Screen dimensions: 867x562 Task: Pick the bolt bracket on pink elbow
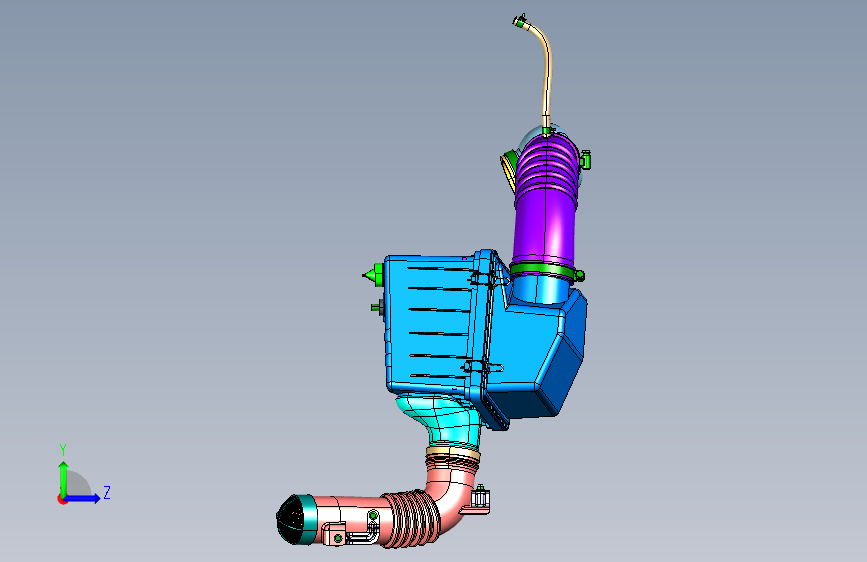477,500
